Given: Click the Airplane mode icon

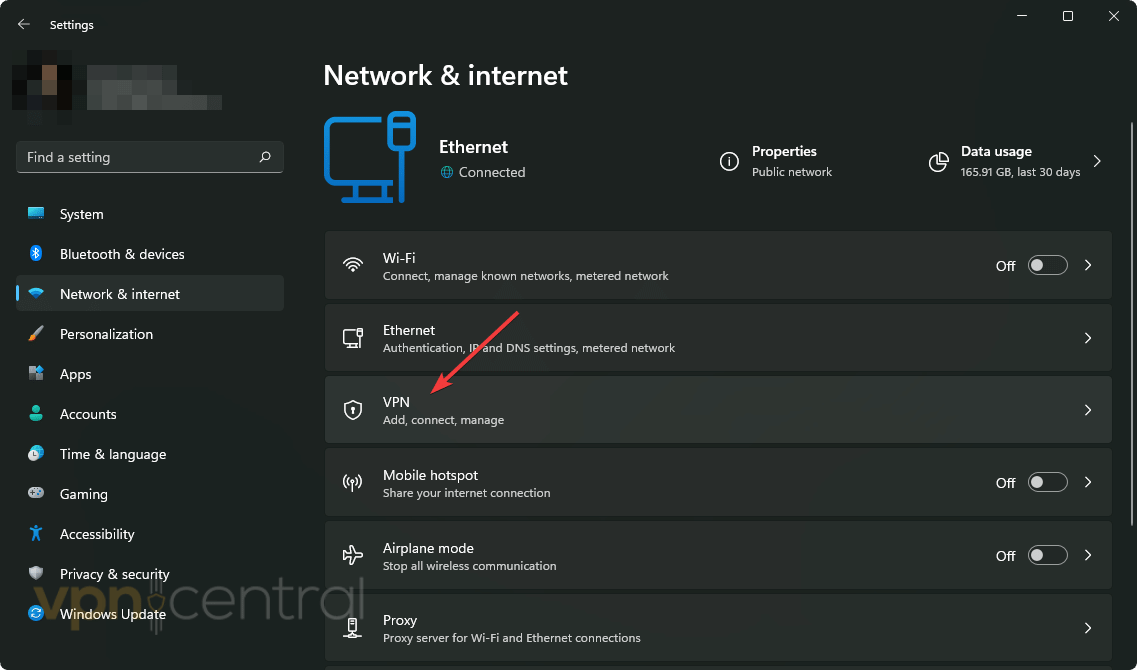Looking at the screenshot, I should pyautogui.click(x=352, y=555).
